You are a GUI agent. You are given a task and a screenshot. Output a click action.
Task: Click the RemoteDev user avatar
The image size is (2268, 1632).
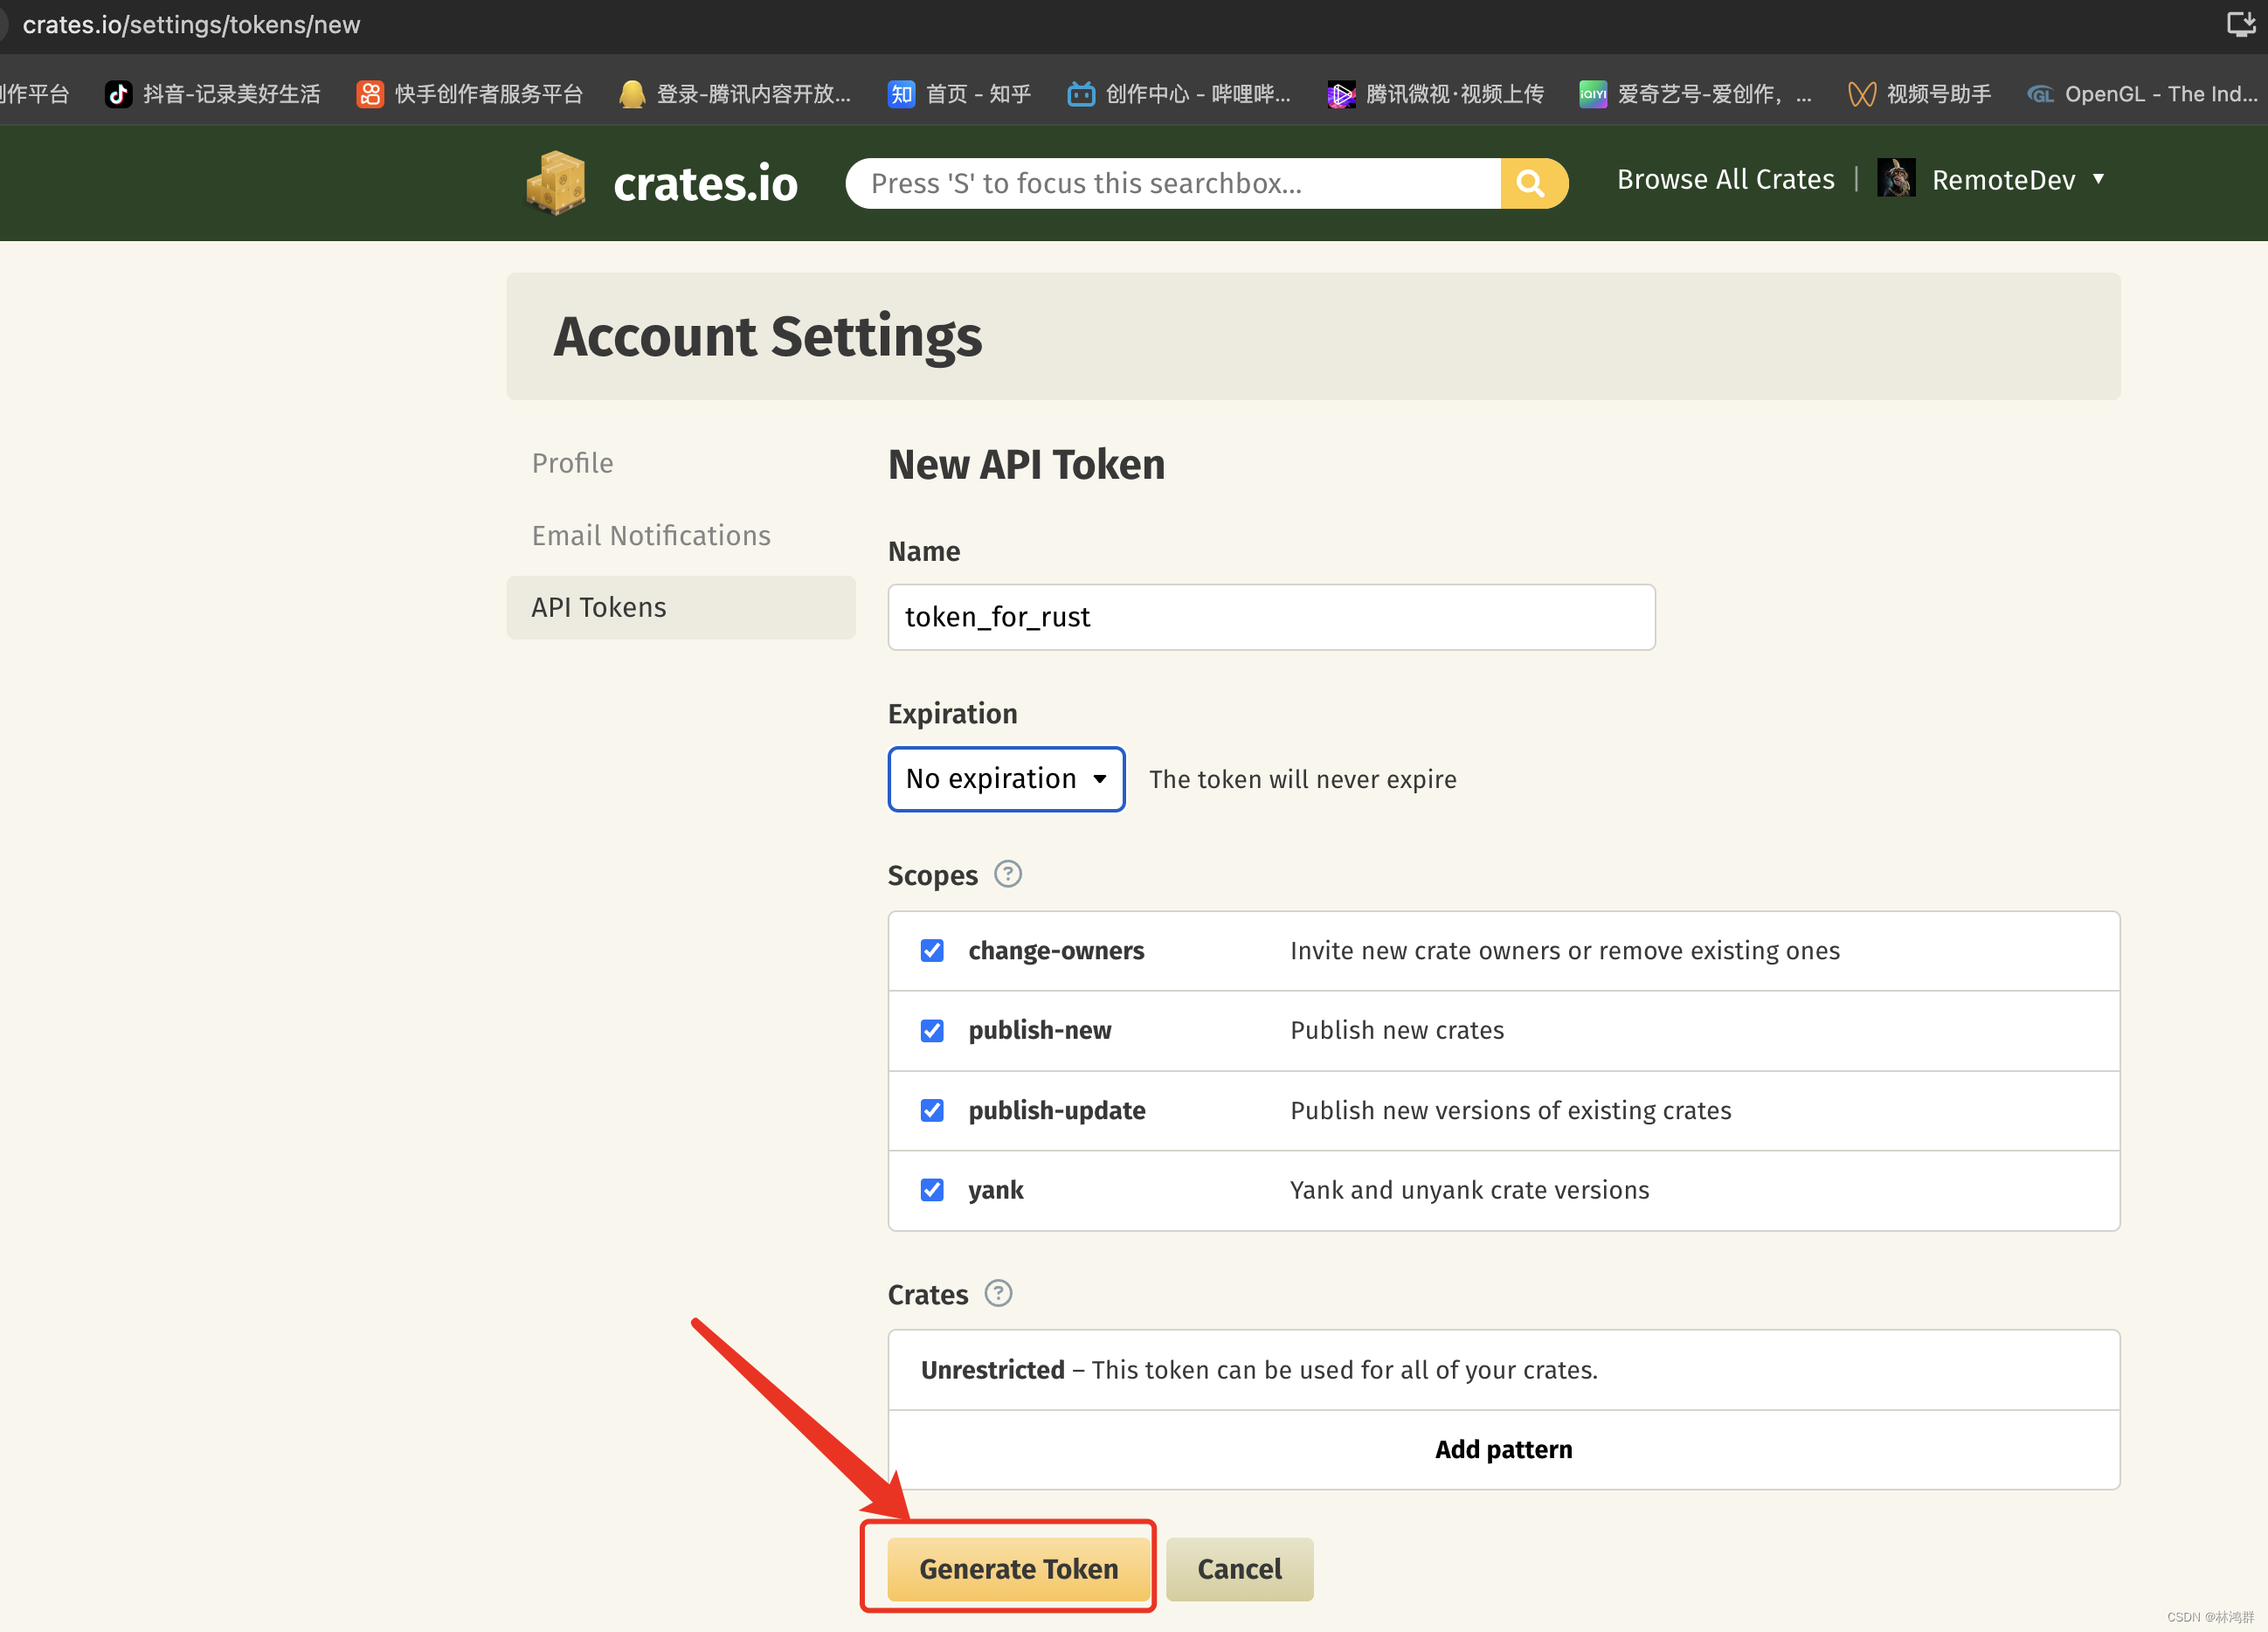(x=1895, y=179)
